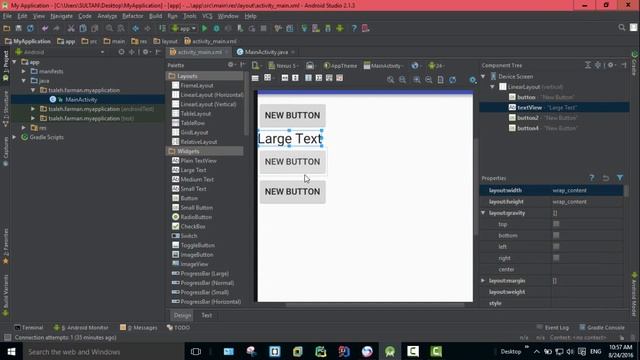Click the Cut scissors toolbar icon
Image resolution: width=640 pixels, height=360 pixels.
(71, 28)
